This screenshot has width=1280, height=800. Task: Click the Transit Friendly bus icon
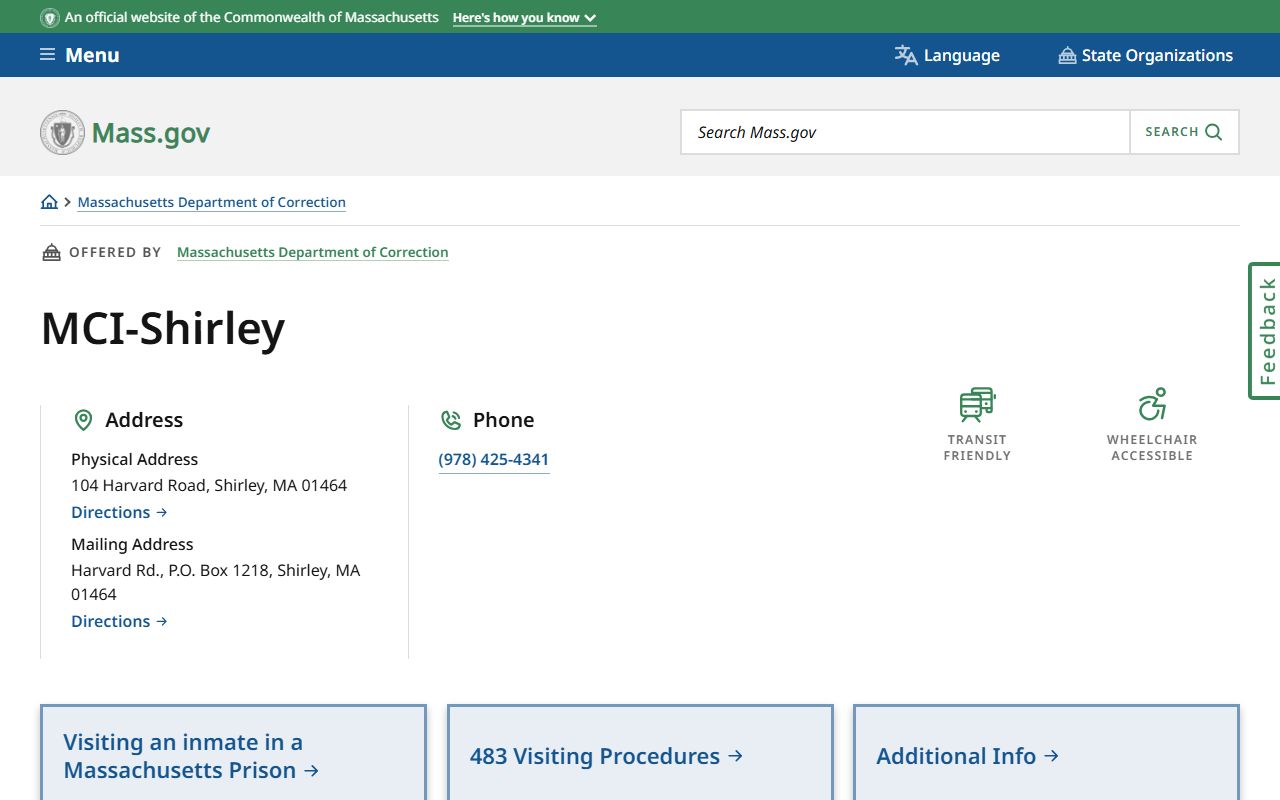point(977,405)
